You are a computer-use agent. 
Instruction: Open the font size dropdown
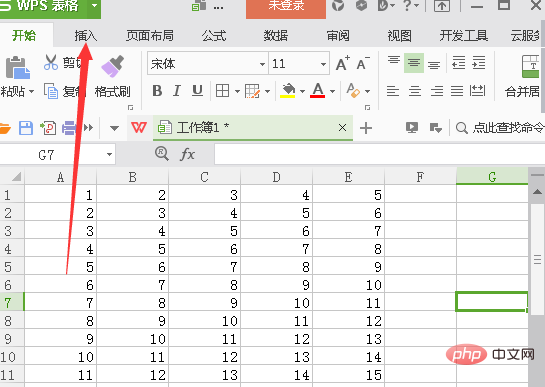(323, 64)
